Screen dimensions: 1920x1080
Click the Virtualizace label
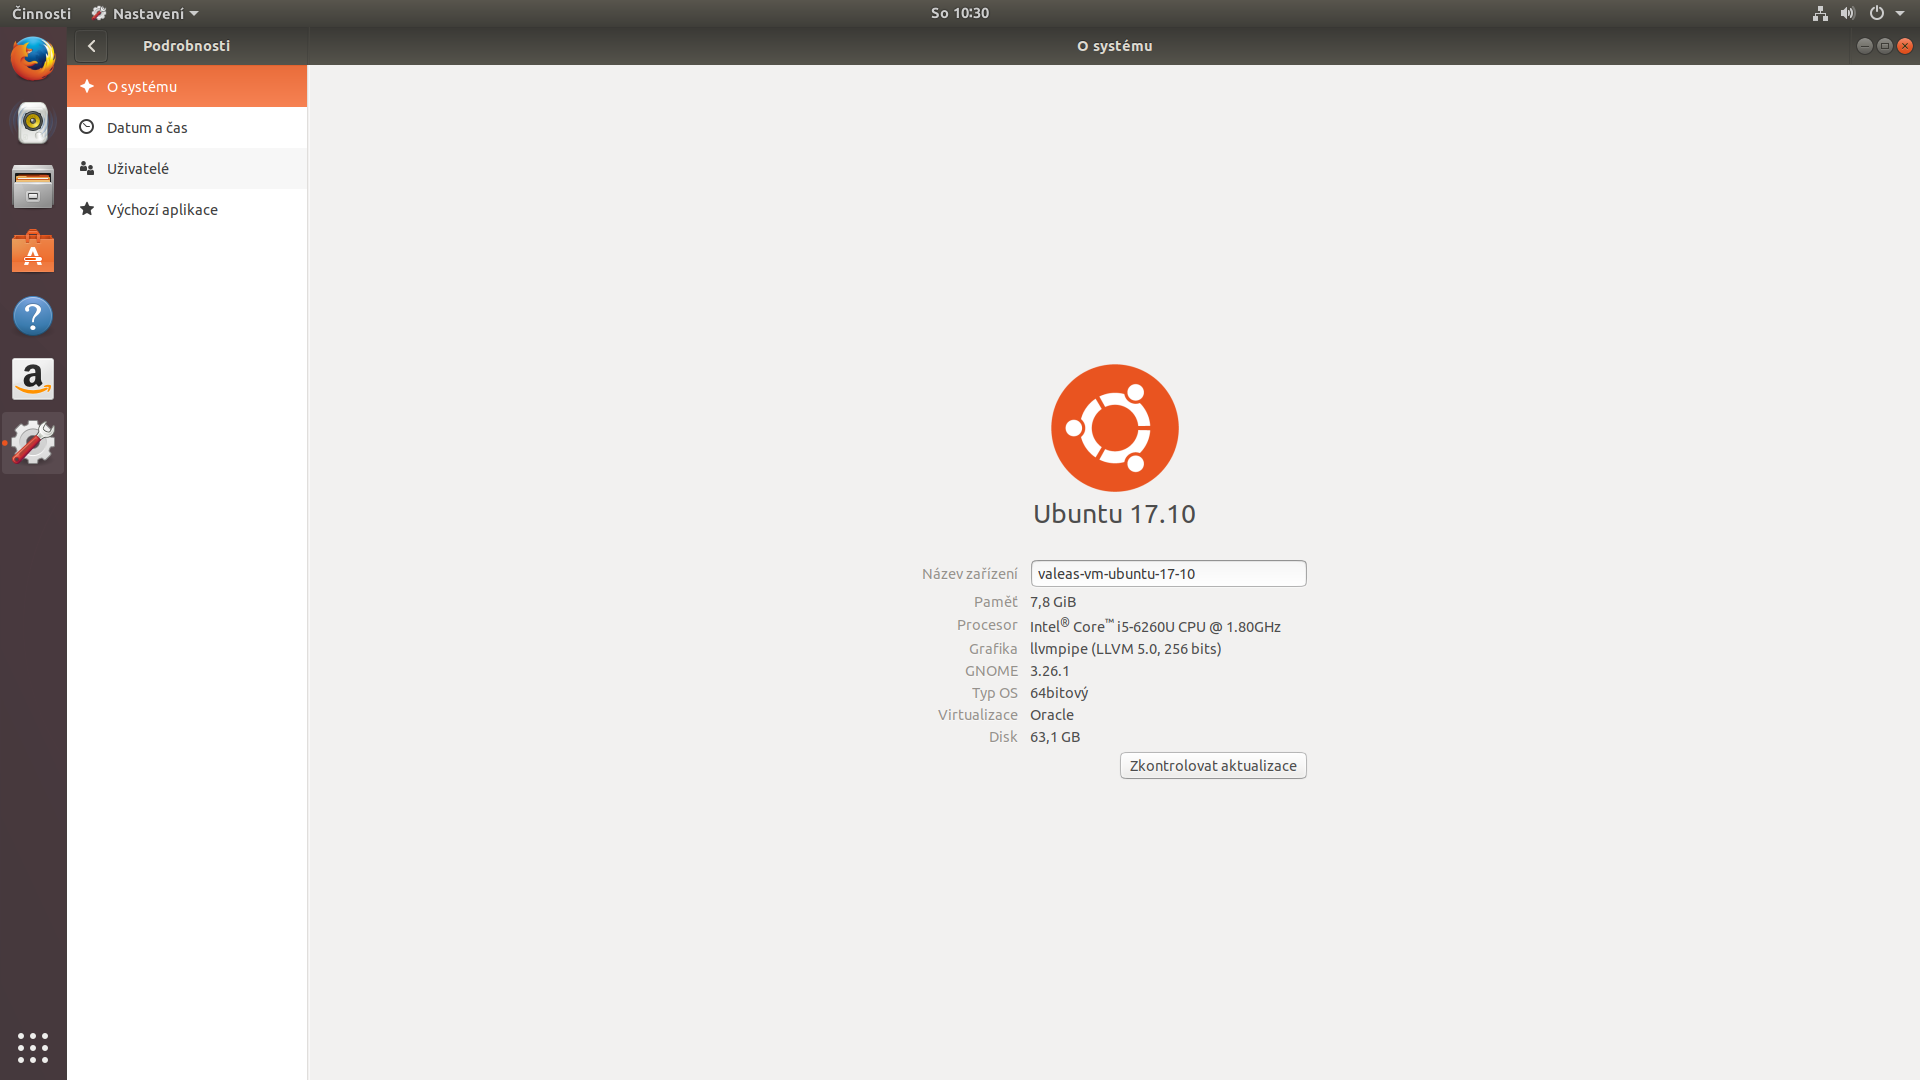(978, 715)
